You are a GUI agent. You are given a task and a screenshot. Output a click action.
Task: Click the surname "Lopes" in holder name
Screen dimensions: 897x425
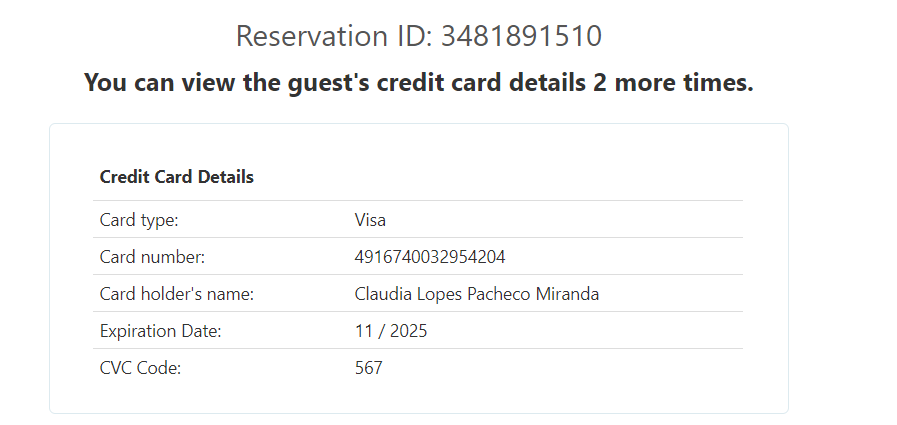click(437, 294)
